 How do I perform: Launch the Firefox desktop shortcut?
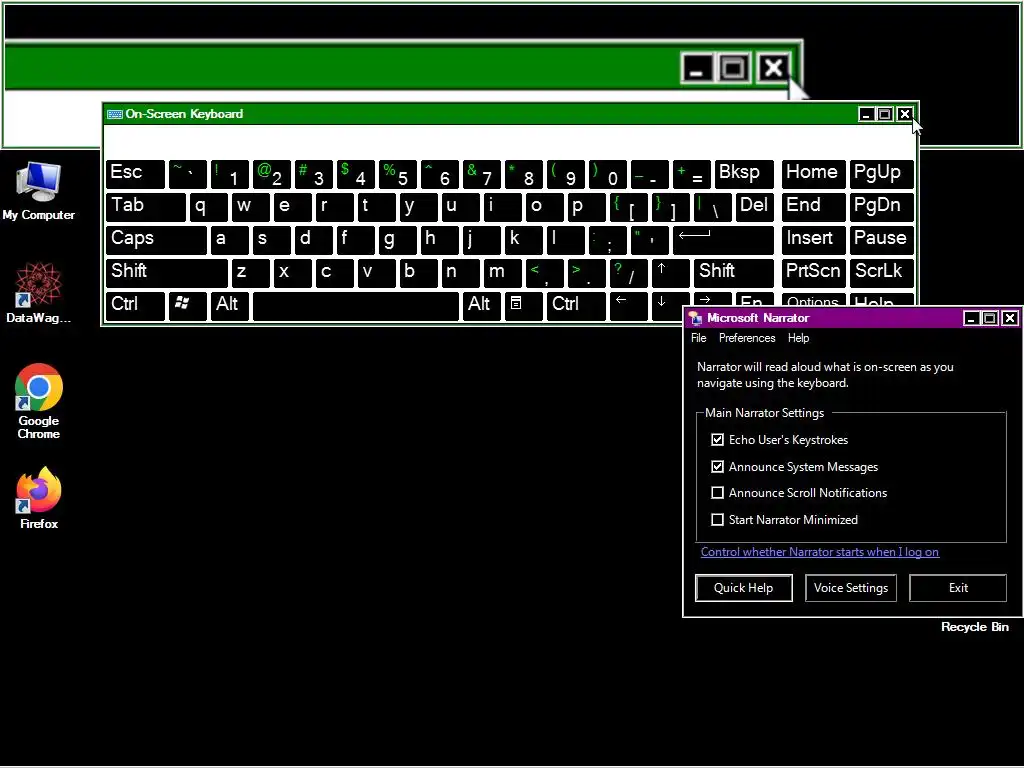pyautogui.click(x=39, y=498)
